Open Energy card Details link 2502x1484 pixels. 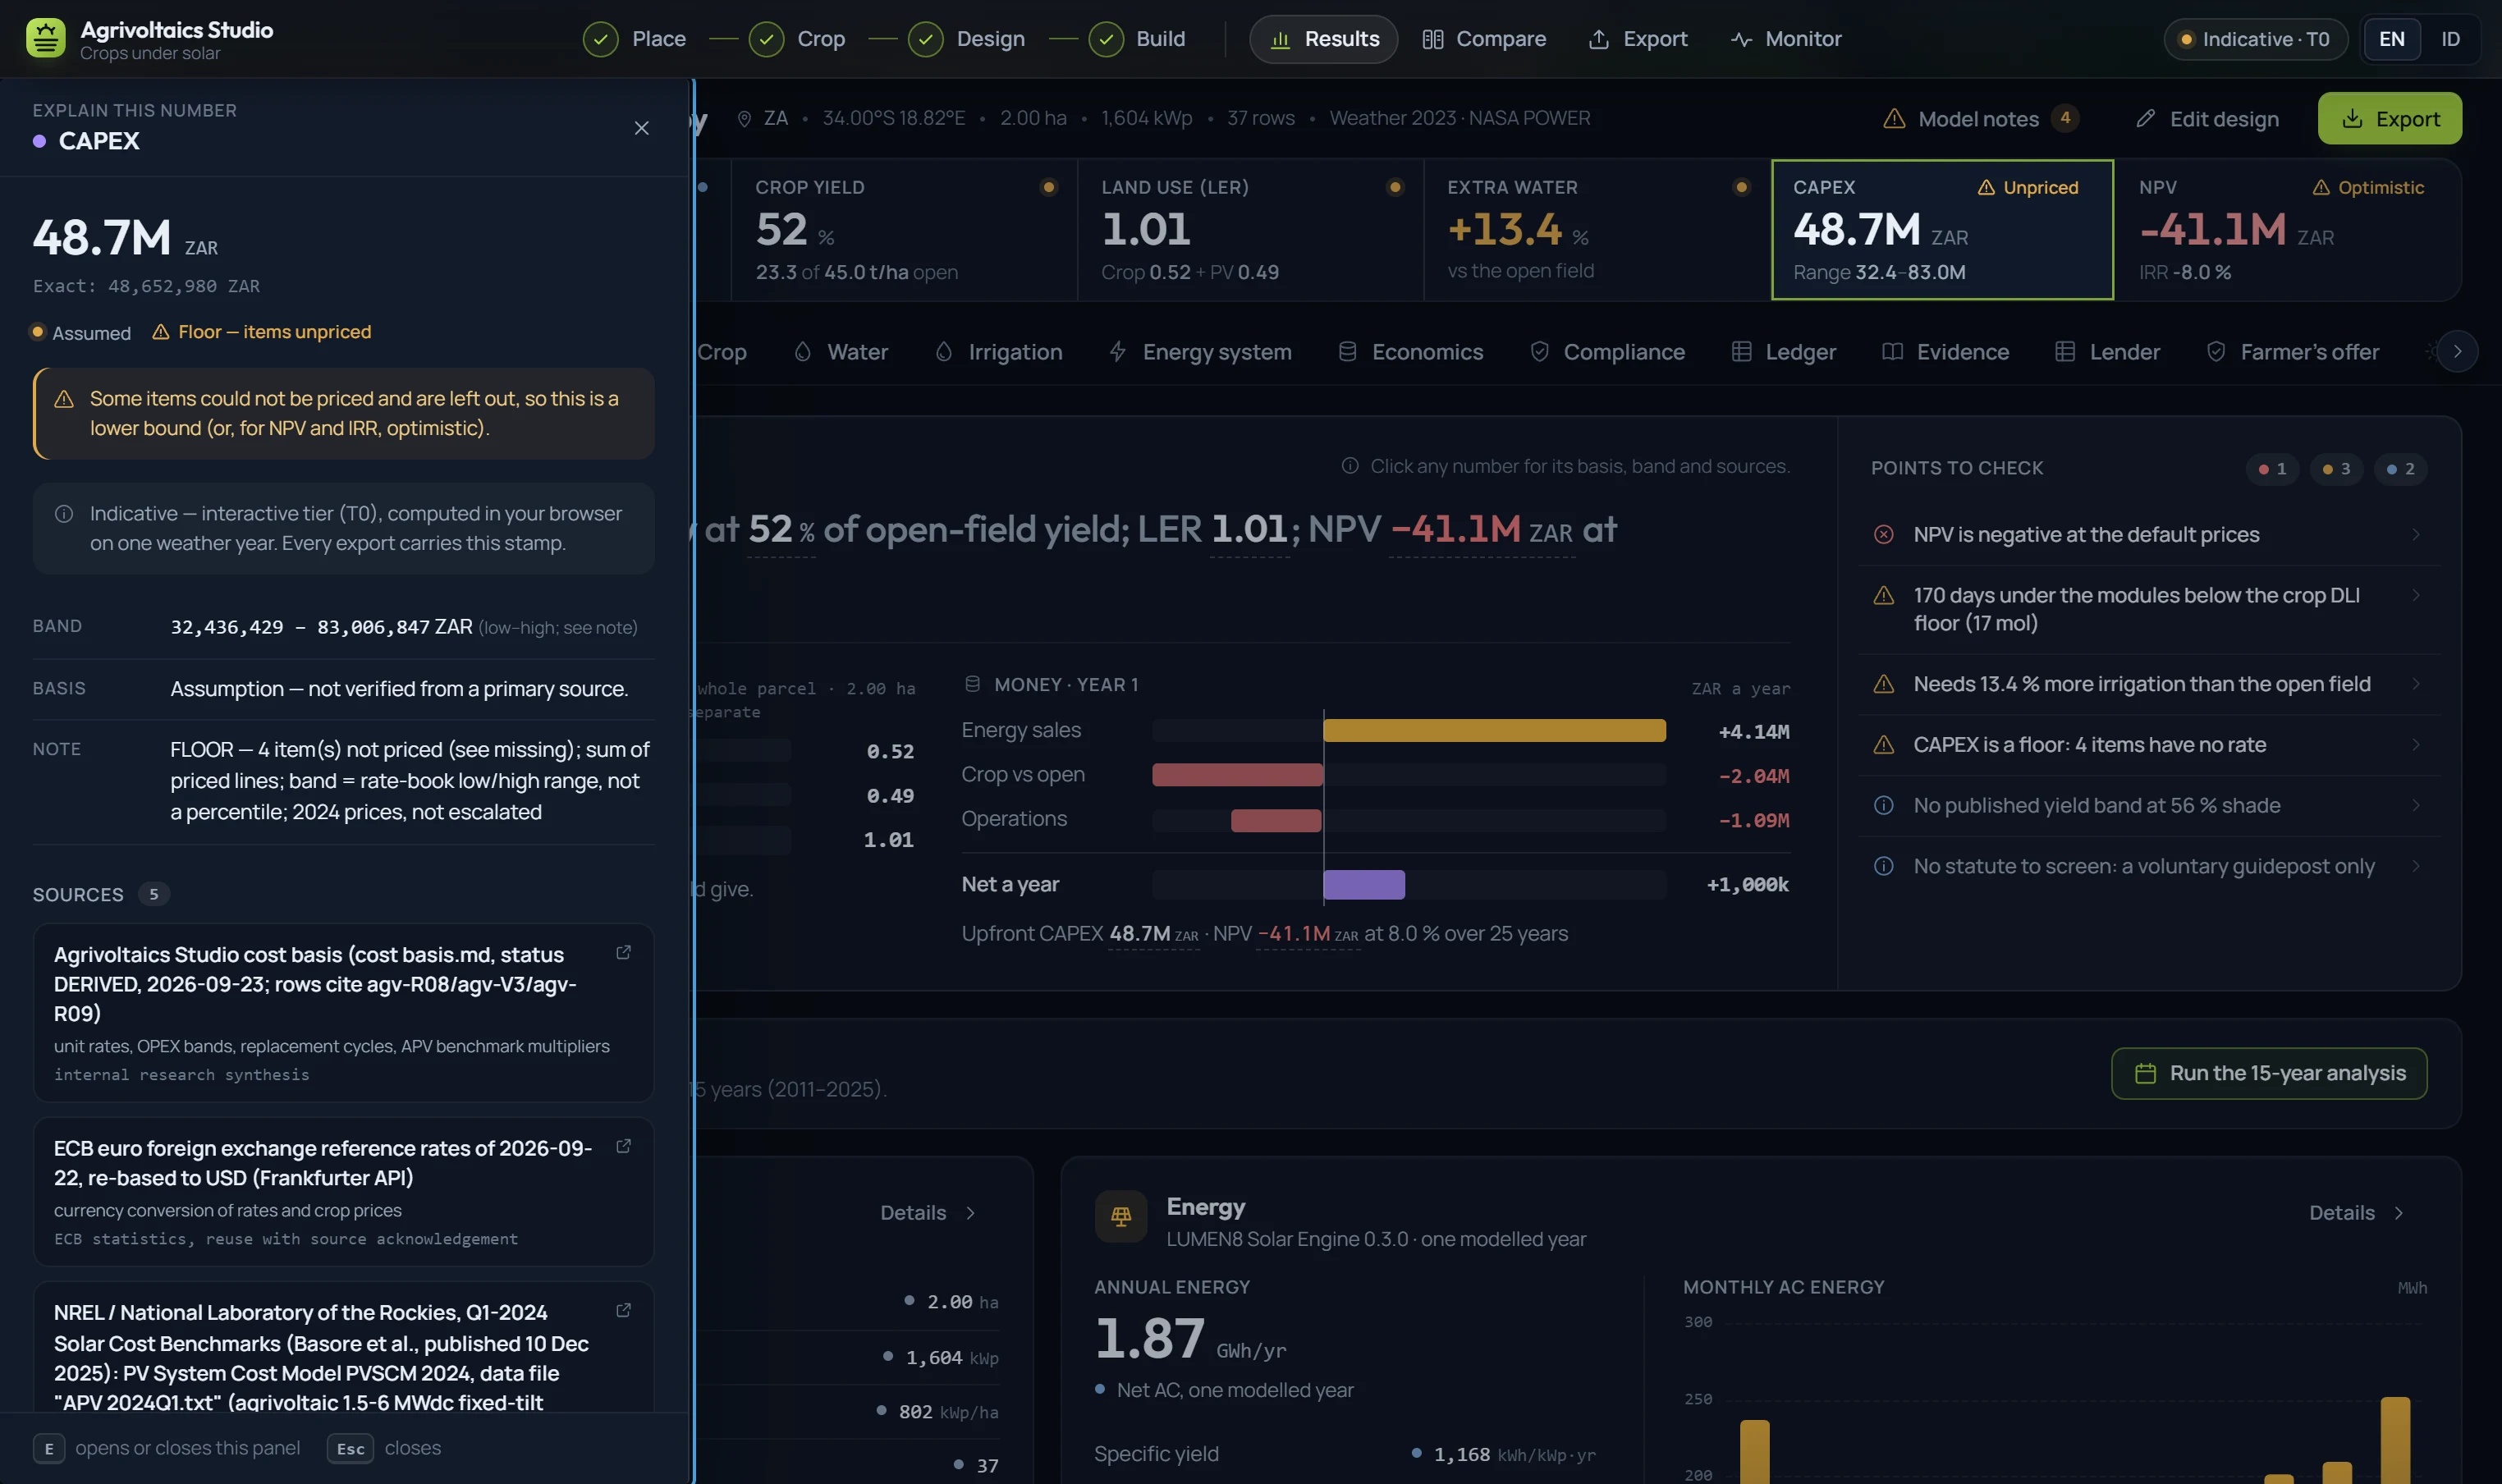(2356, 1213)
